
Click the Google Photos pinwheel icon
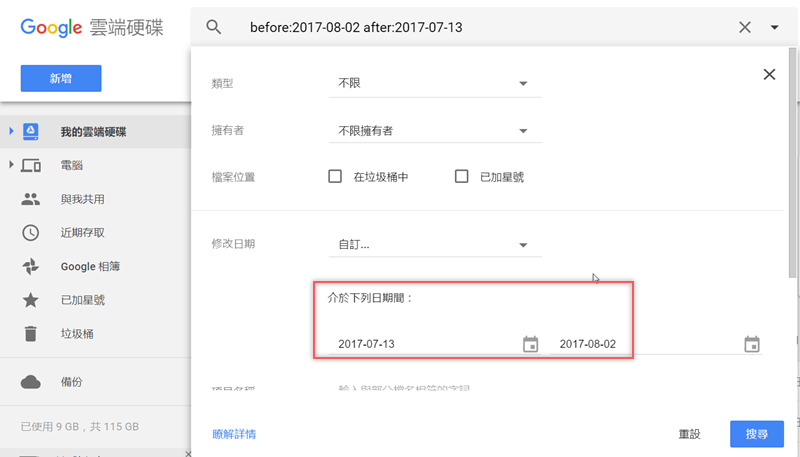point(31,266)
